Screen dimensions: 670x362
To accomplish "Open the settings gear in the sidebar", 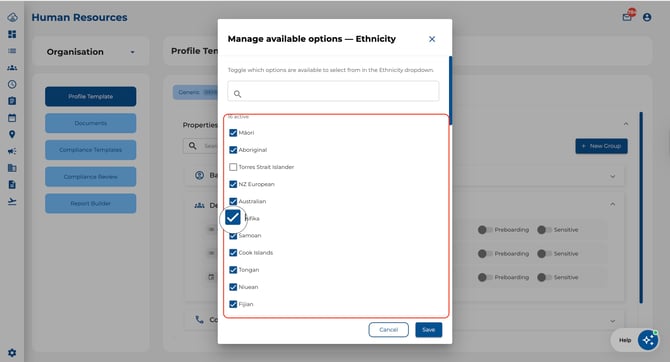I will [12, 353].
